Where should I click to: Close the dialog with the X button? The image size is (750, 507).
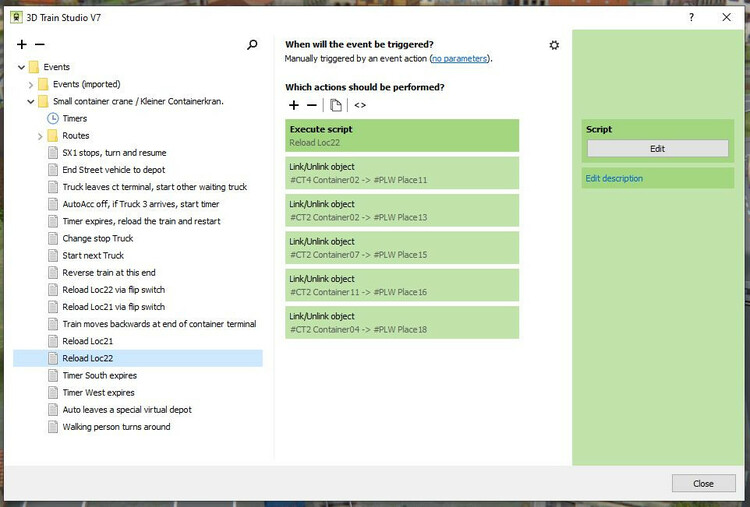point(727,18)
